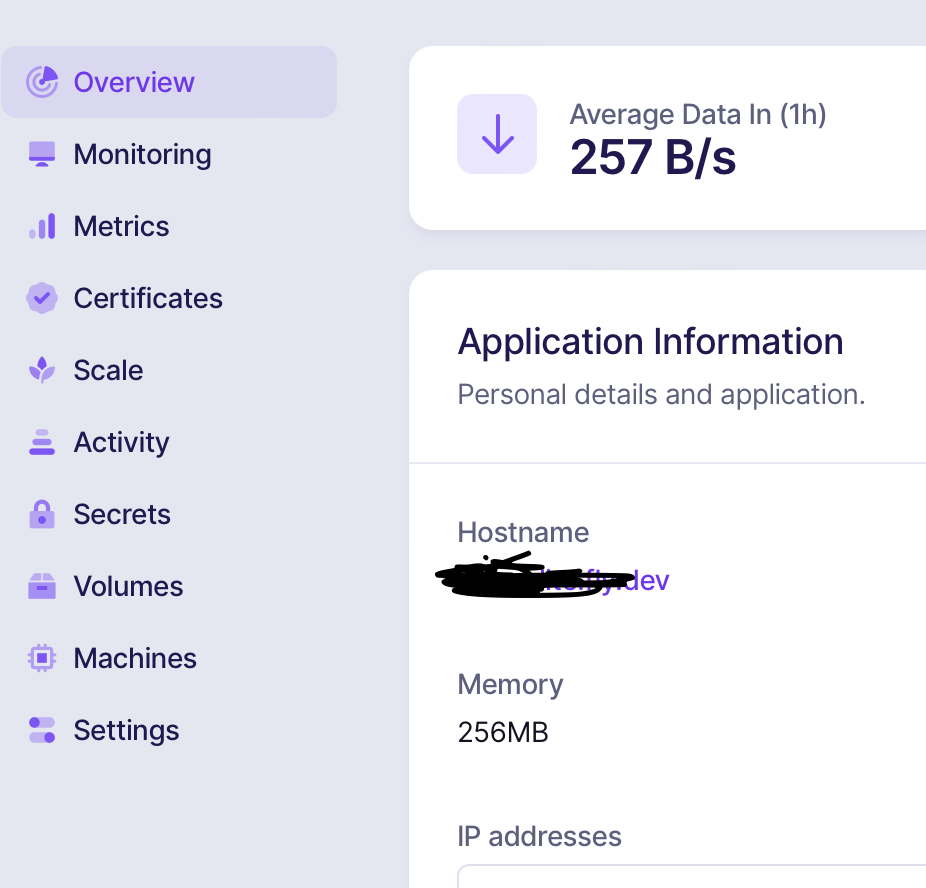The height and width of the screenshot is (888, 926).
Task: Open the Settings text label
Action: (126, 730)
